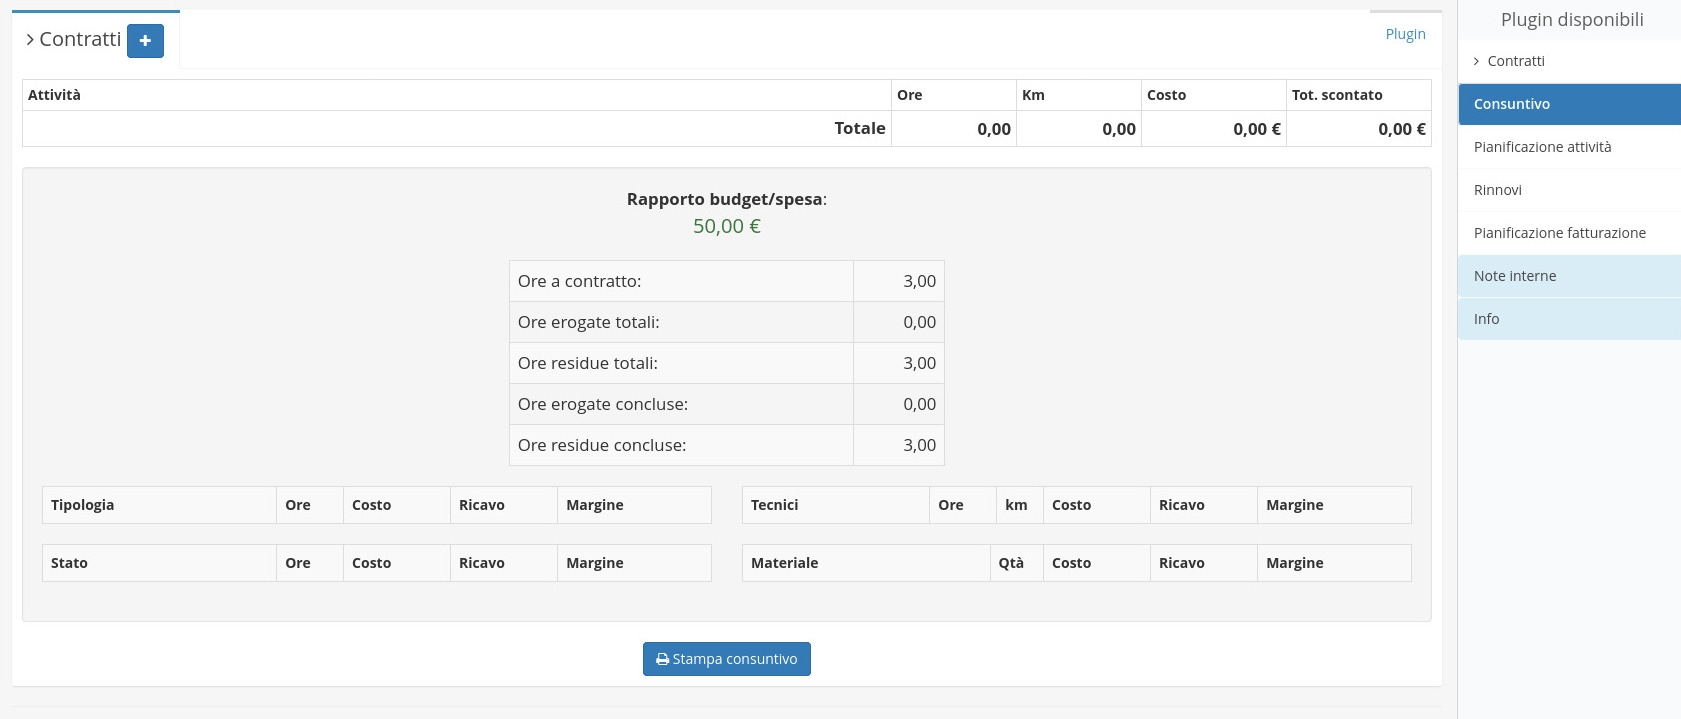Image resolution: width=1681 pixels, height=719 pixels.
Task: Click the Tecnici table header
Action: 774,505
